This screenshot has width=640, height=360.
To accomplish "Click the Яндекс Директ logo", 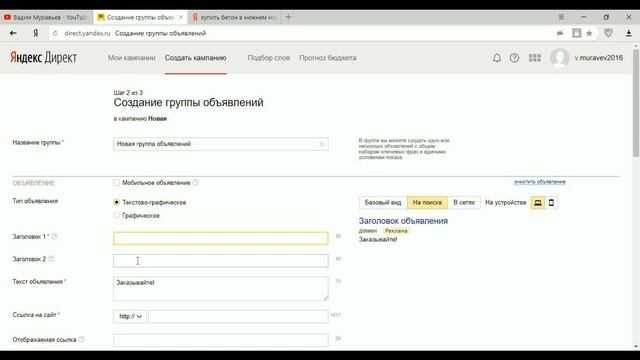I will coord(44,58).
